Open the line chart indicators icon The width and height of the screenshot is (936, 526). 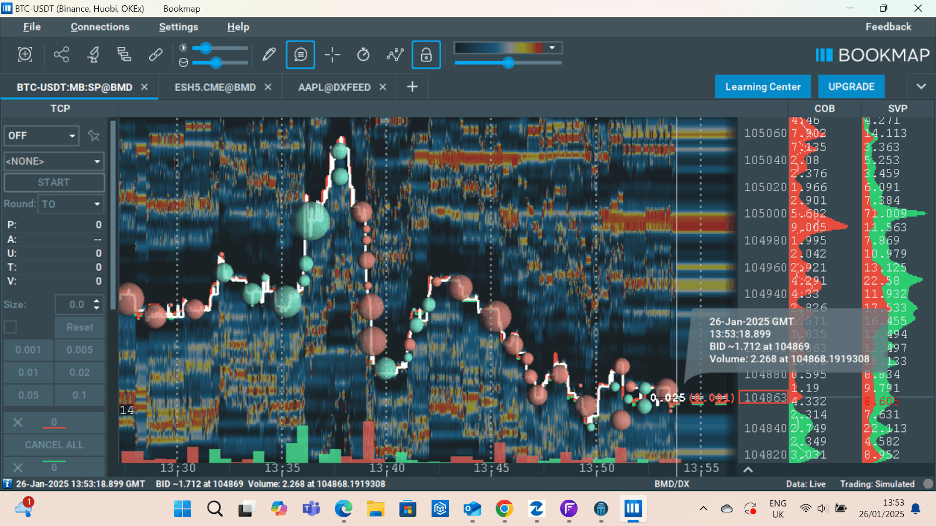[x=395, y=54]
